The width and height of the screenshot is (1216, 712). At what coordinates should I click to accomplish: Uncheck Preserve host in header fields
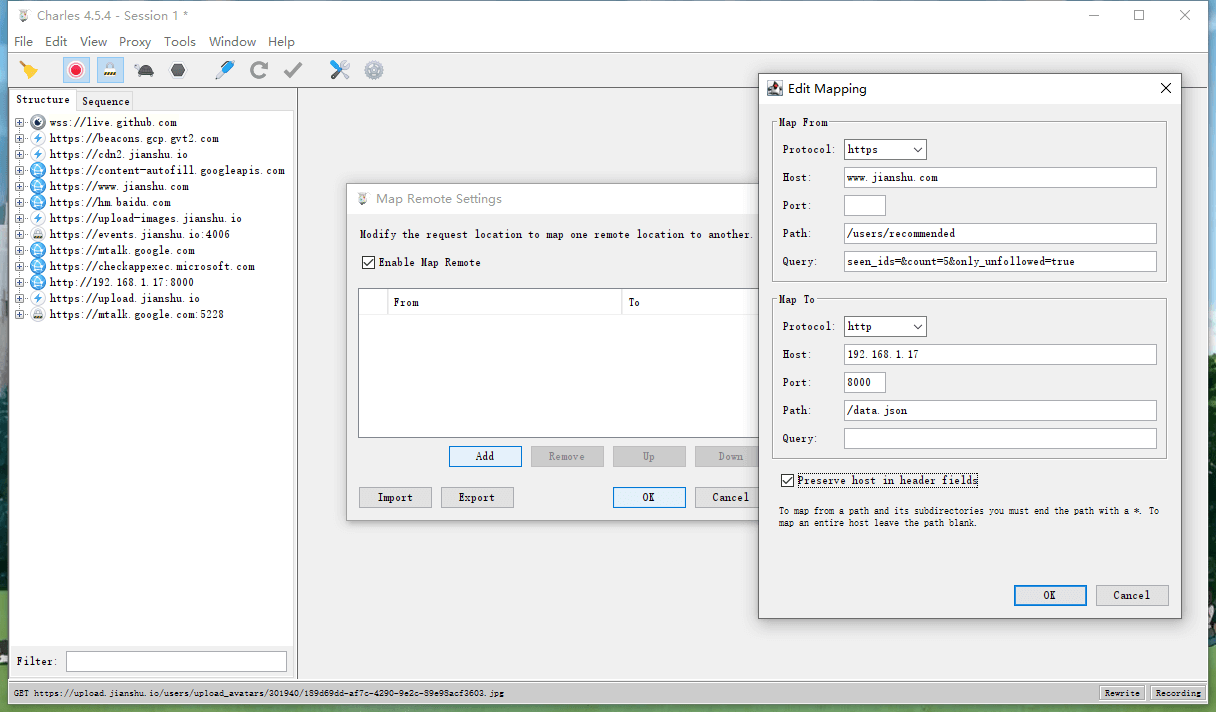(788, 481)
